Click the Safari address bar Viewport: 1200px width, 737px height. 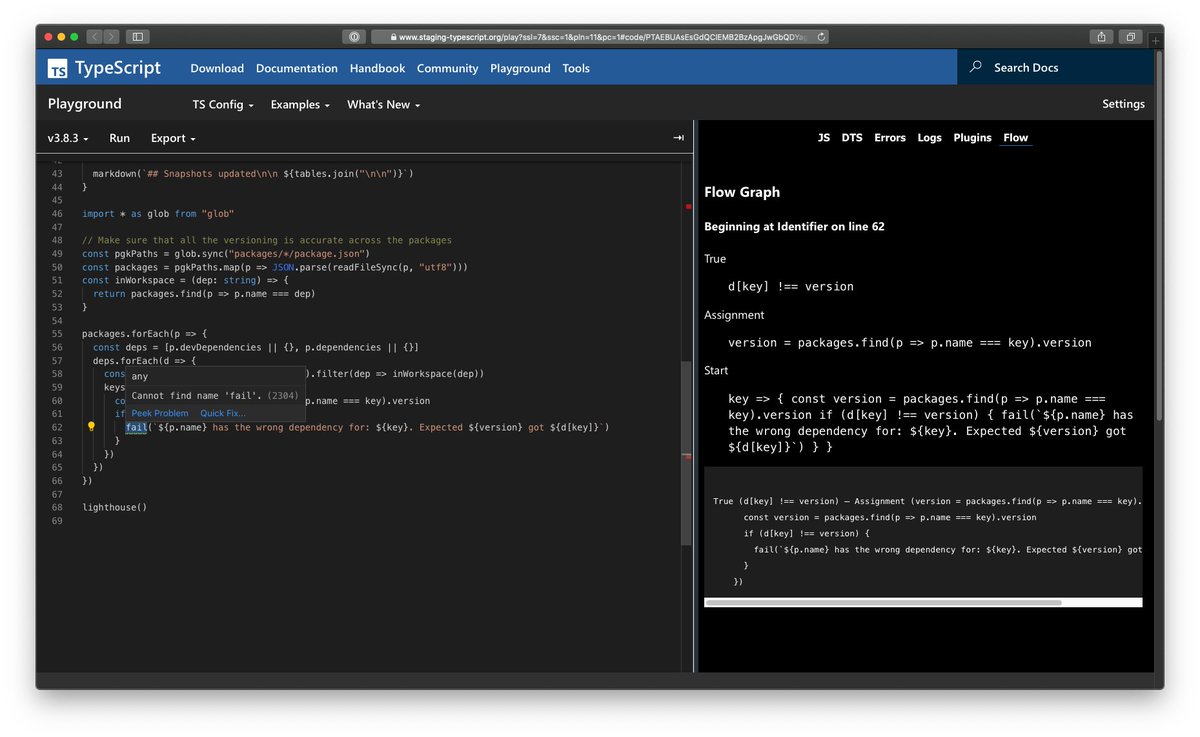tap(600, 37)
